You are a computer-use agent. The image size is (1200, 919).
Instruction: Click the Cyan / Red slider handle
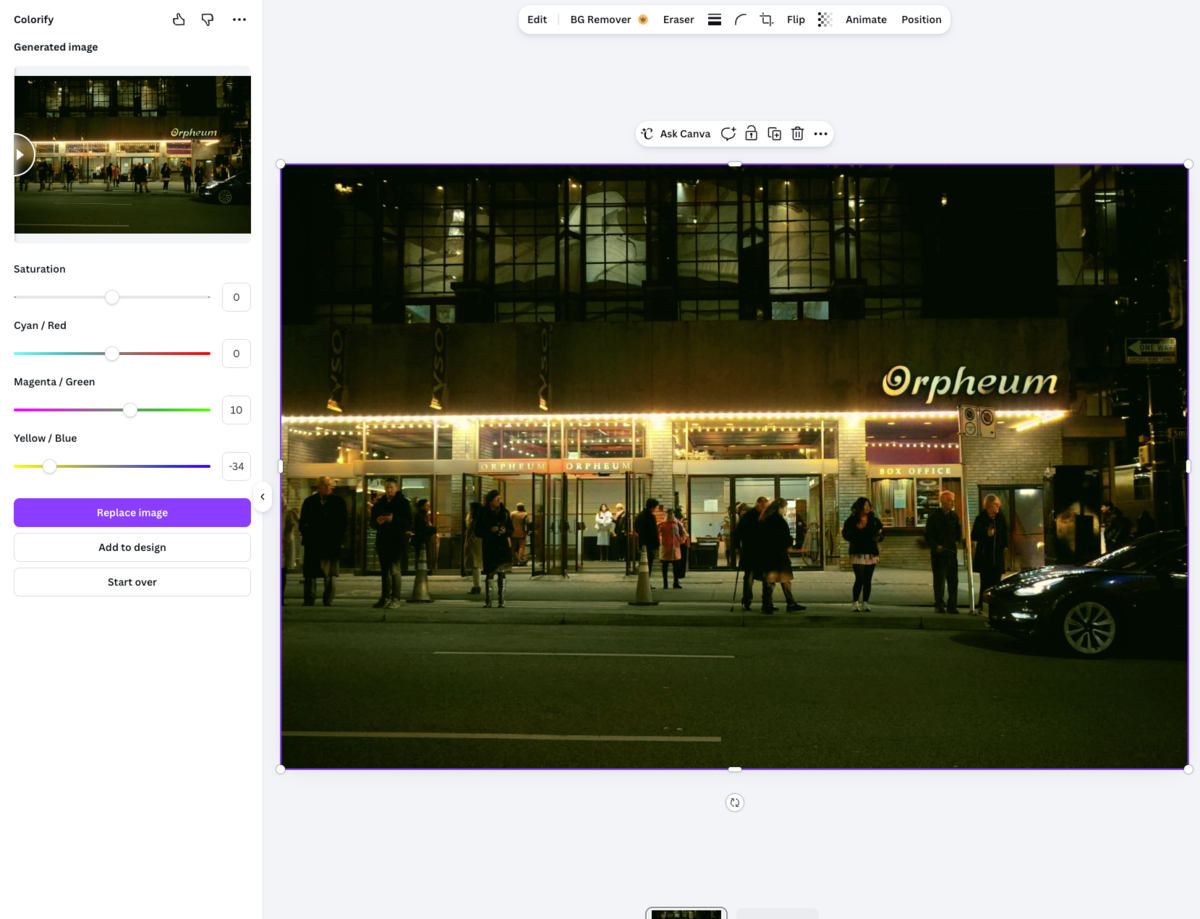[x=112, y=353]
